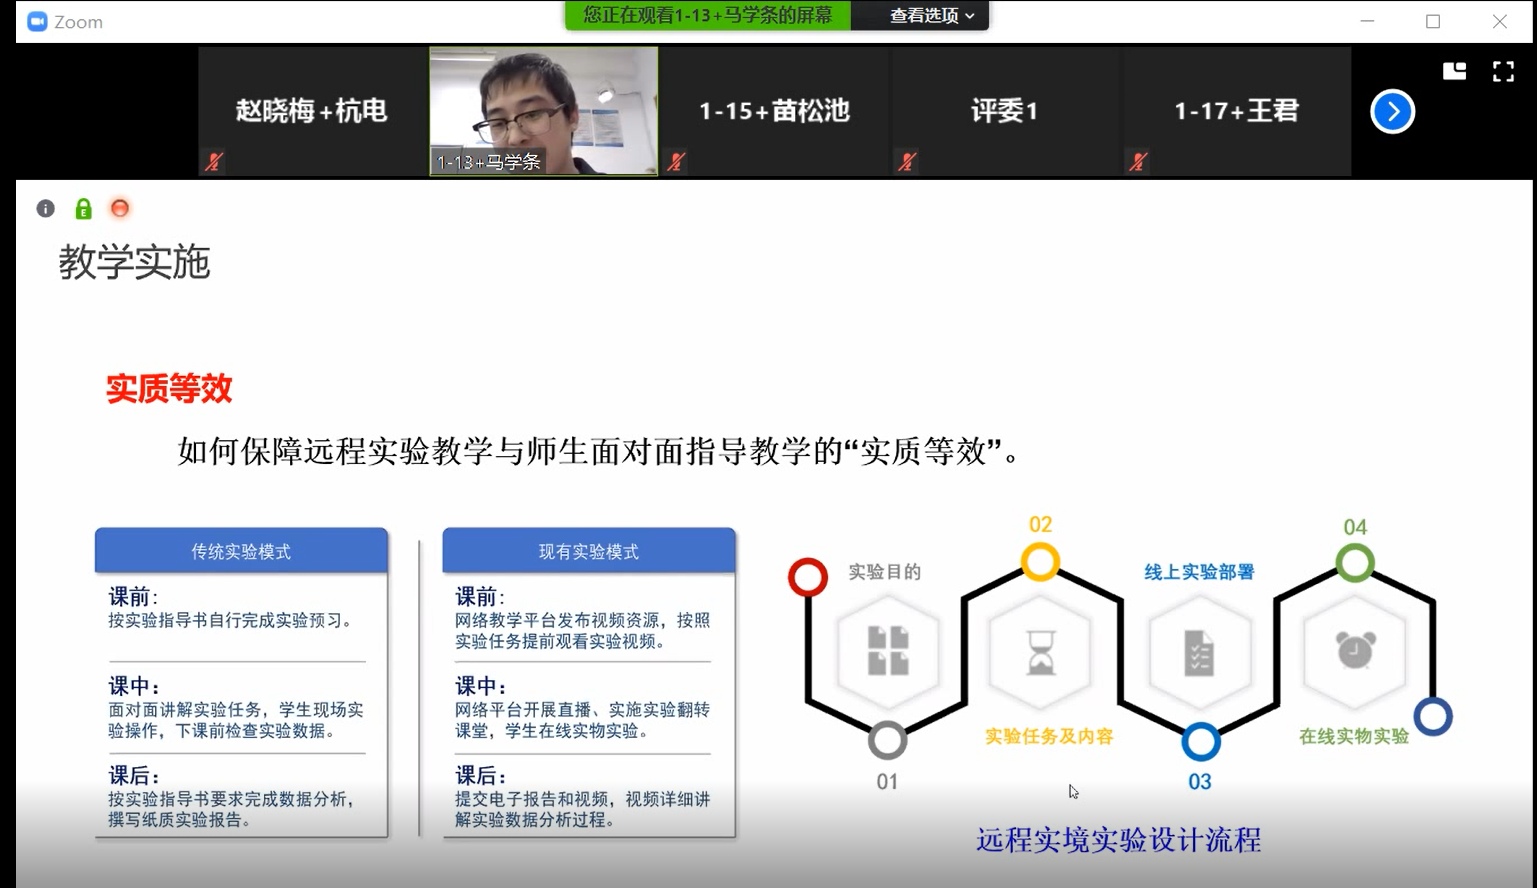This screenshot has width=1537, height=888.
Task: Select the 1-17+王君 participant tile
Action: pyautogui.click(x=1236, y=111)
